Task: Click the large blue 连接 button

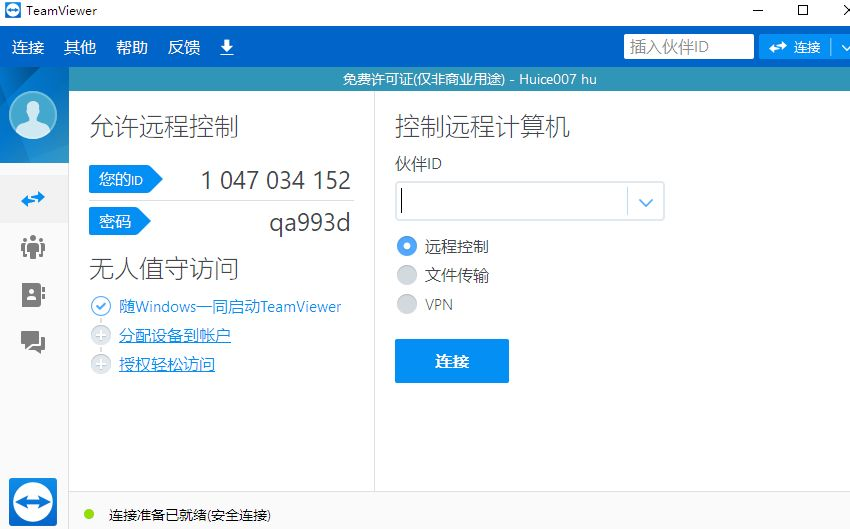Action: (x=452, y=361)
